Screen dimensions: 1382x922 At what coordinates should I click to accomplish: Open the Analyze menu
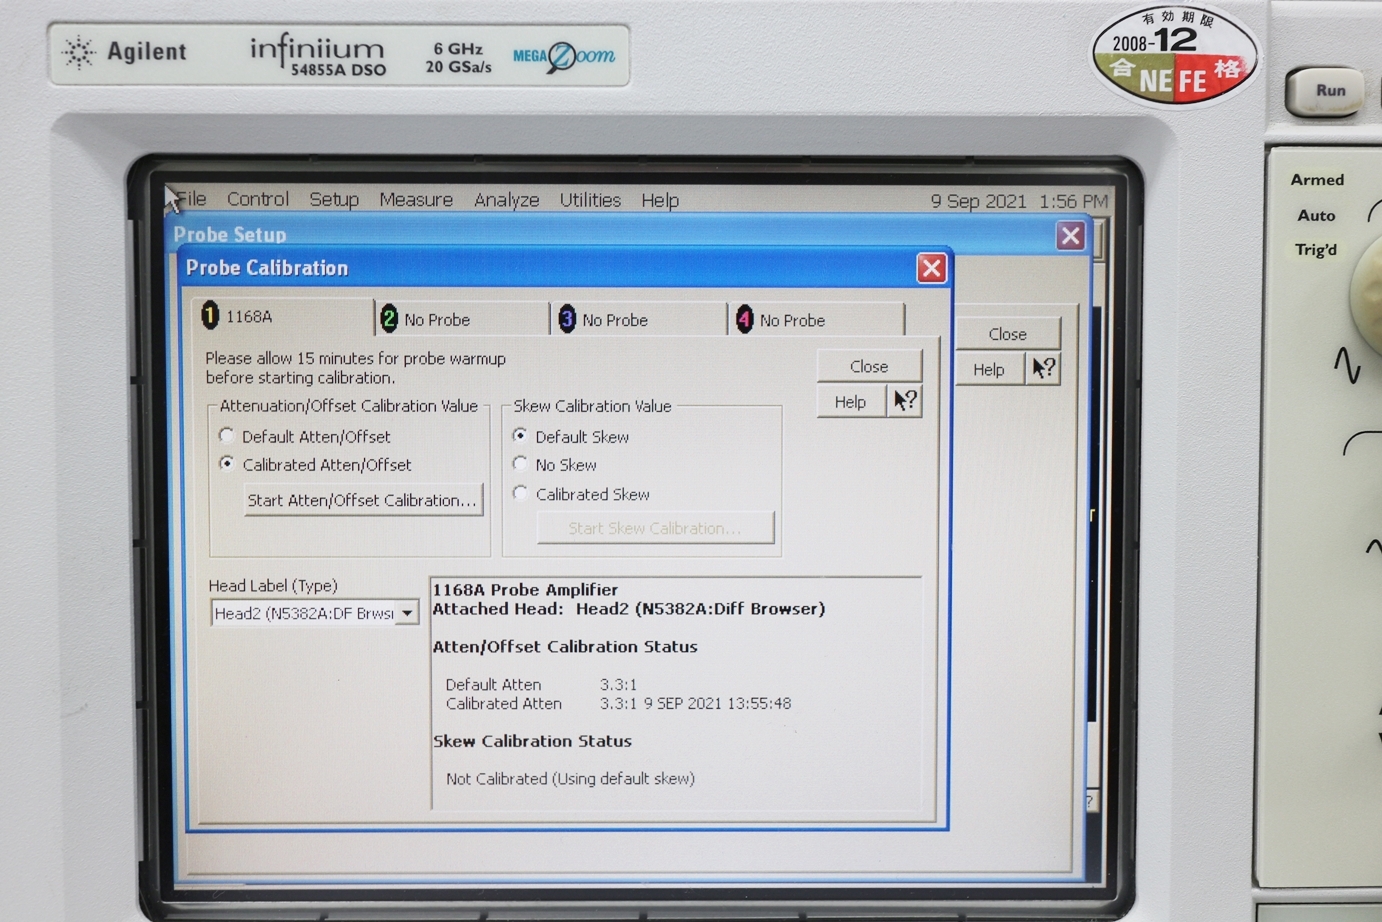[x=506, y=200]
